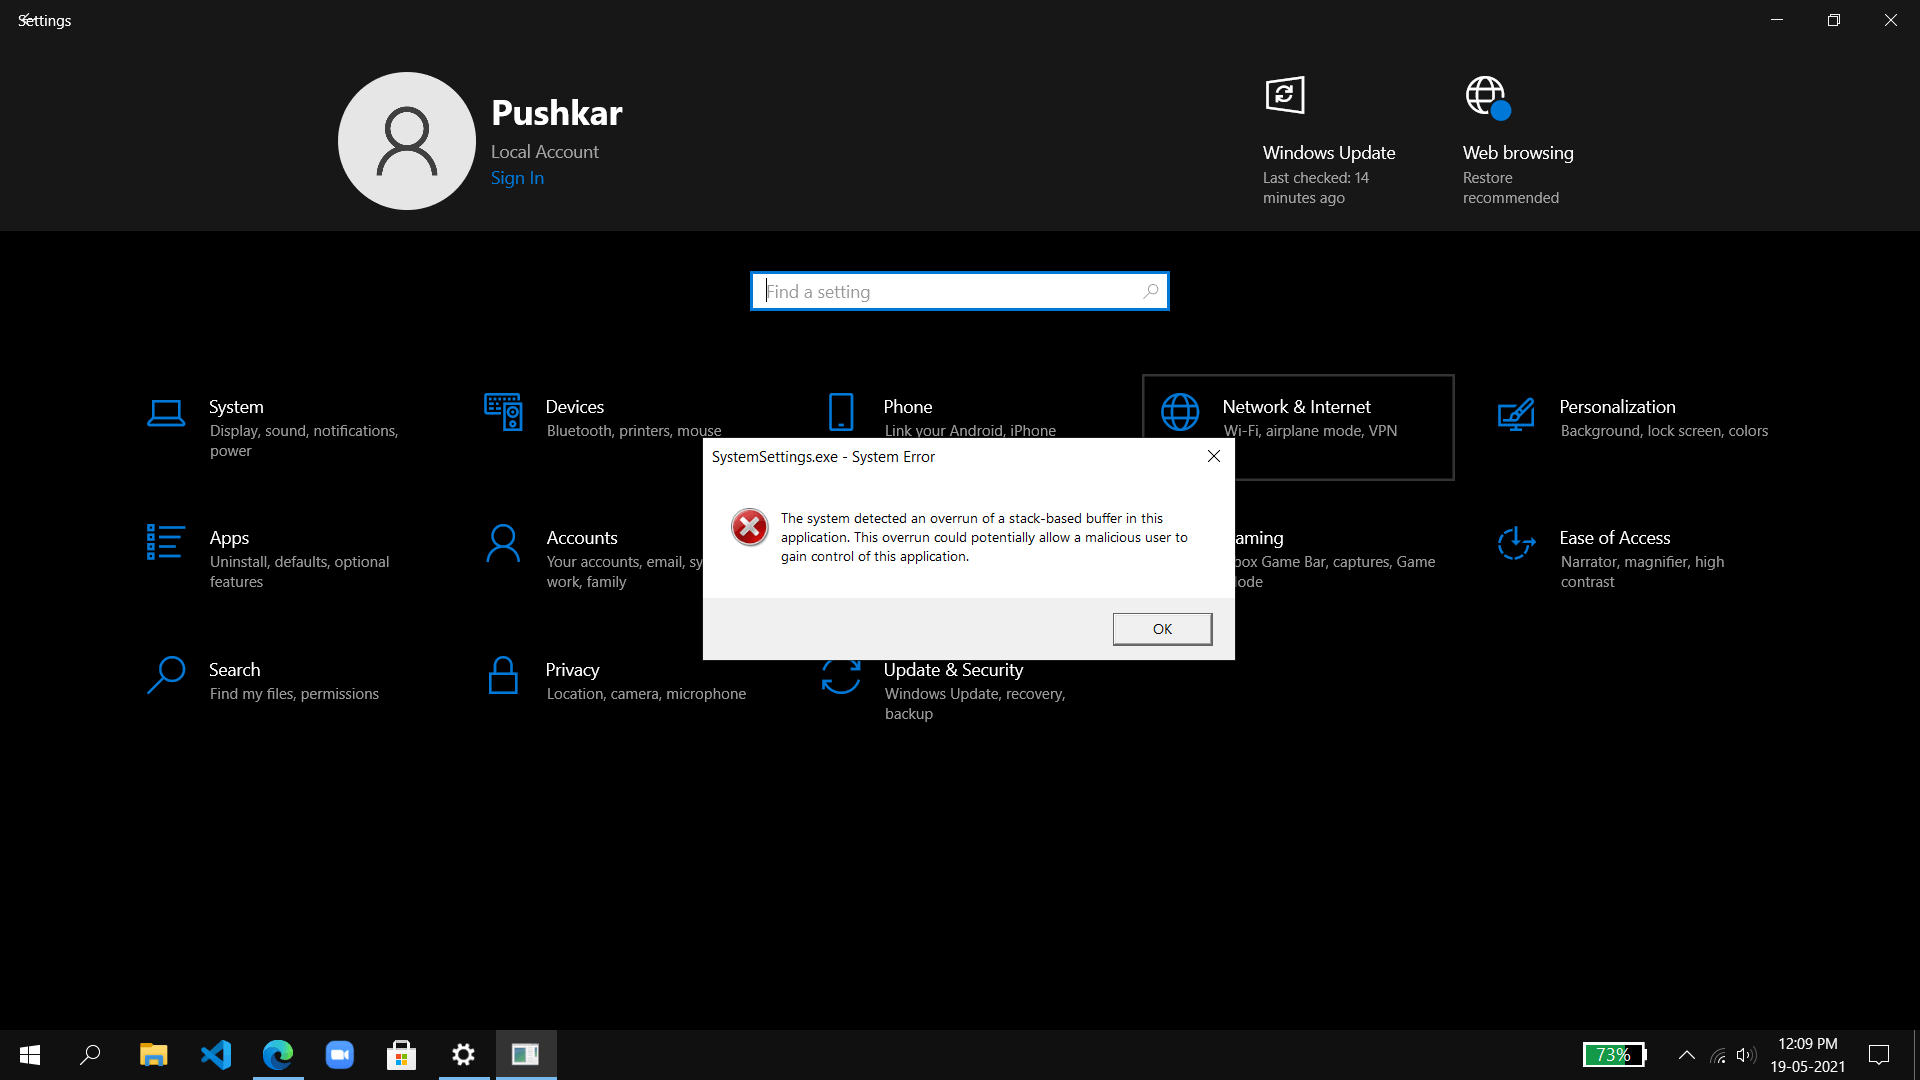Open the Apps list icon
The width and height of the screenshot is (1920, 1080).
(x=165, y=543)
